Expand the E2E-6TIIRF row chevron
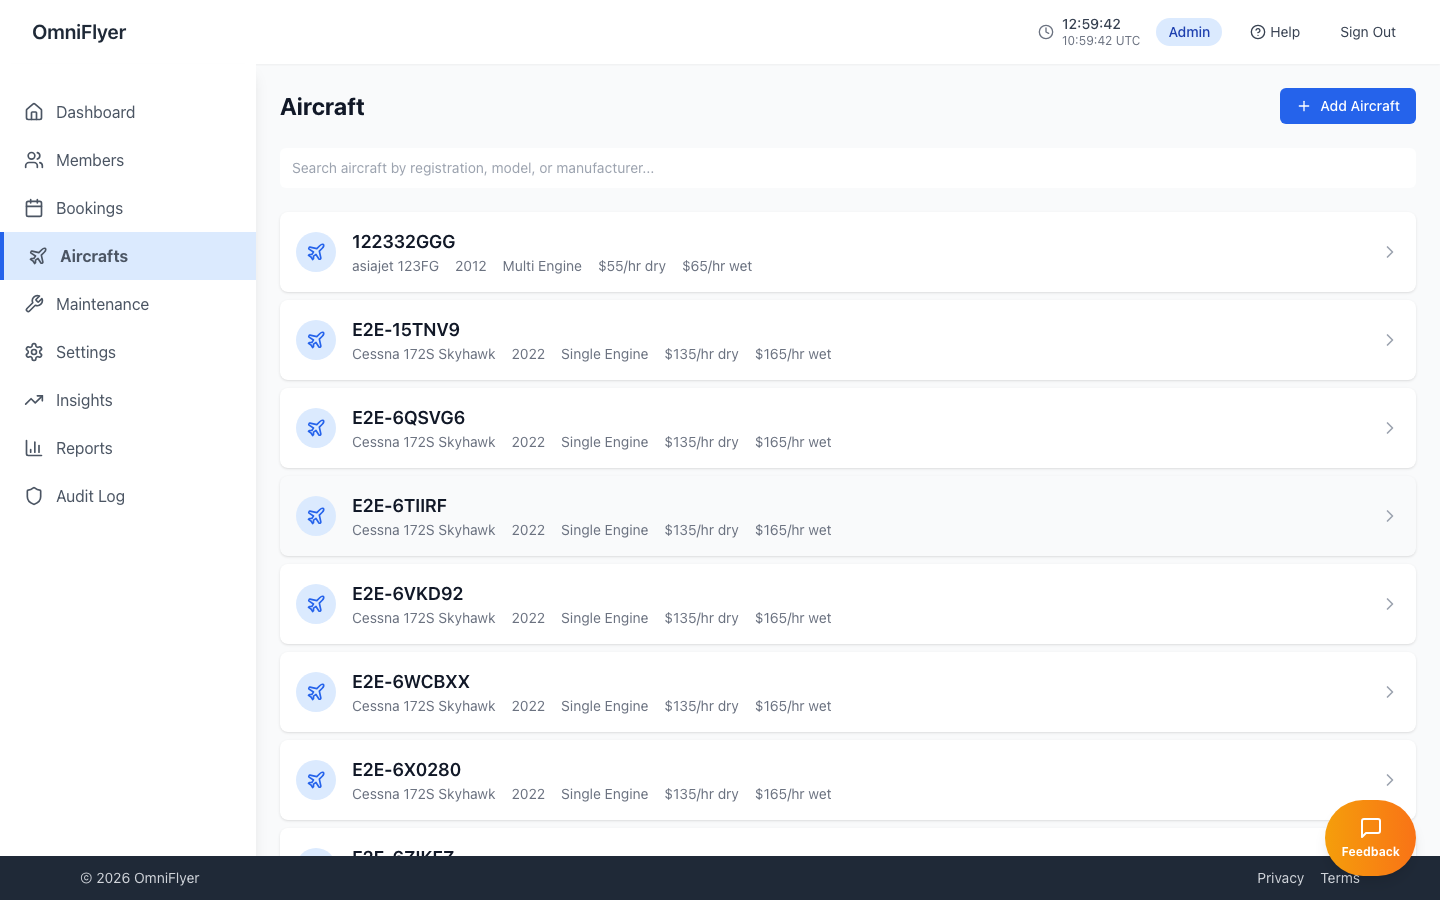The width and height of the screenshot is (1440, 900). click(x=1390, y=516)
